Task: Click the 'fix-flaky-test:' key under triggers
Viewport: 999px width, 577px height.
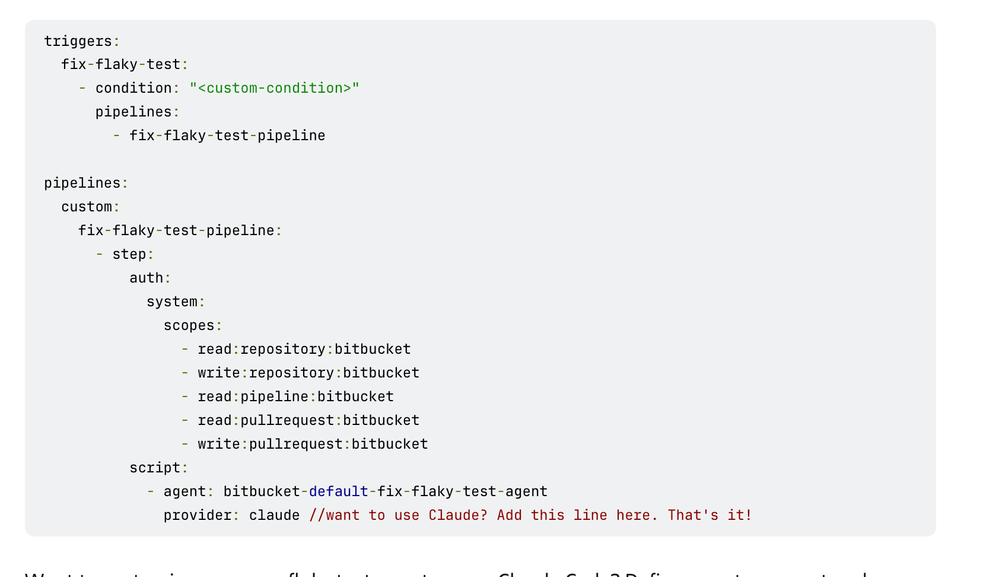Action: click(124, 65)
